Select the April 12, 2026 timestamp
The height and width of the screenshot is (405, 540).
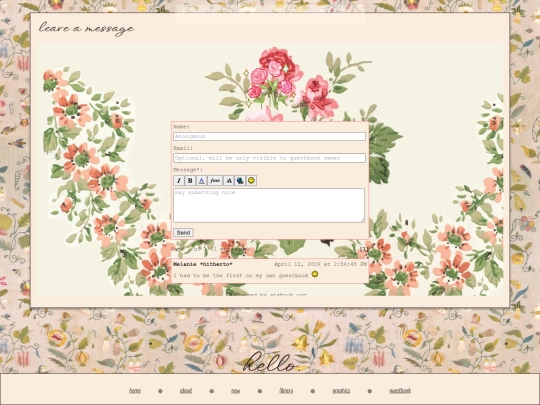[321, 264]
